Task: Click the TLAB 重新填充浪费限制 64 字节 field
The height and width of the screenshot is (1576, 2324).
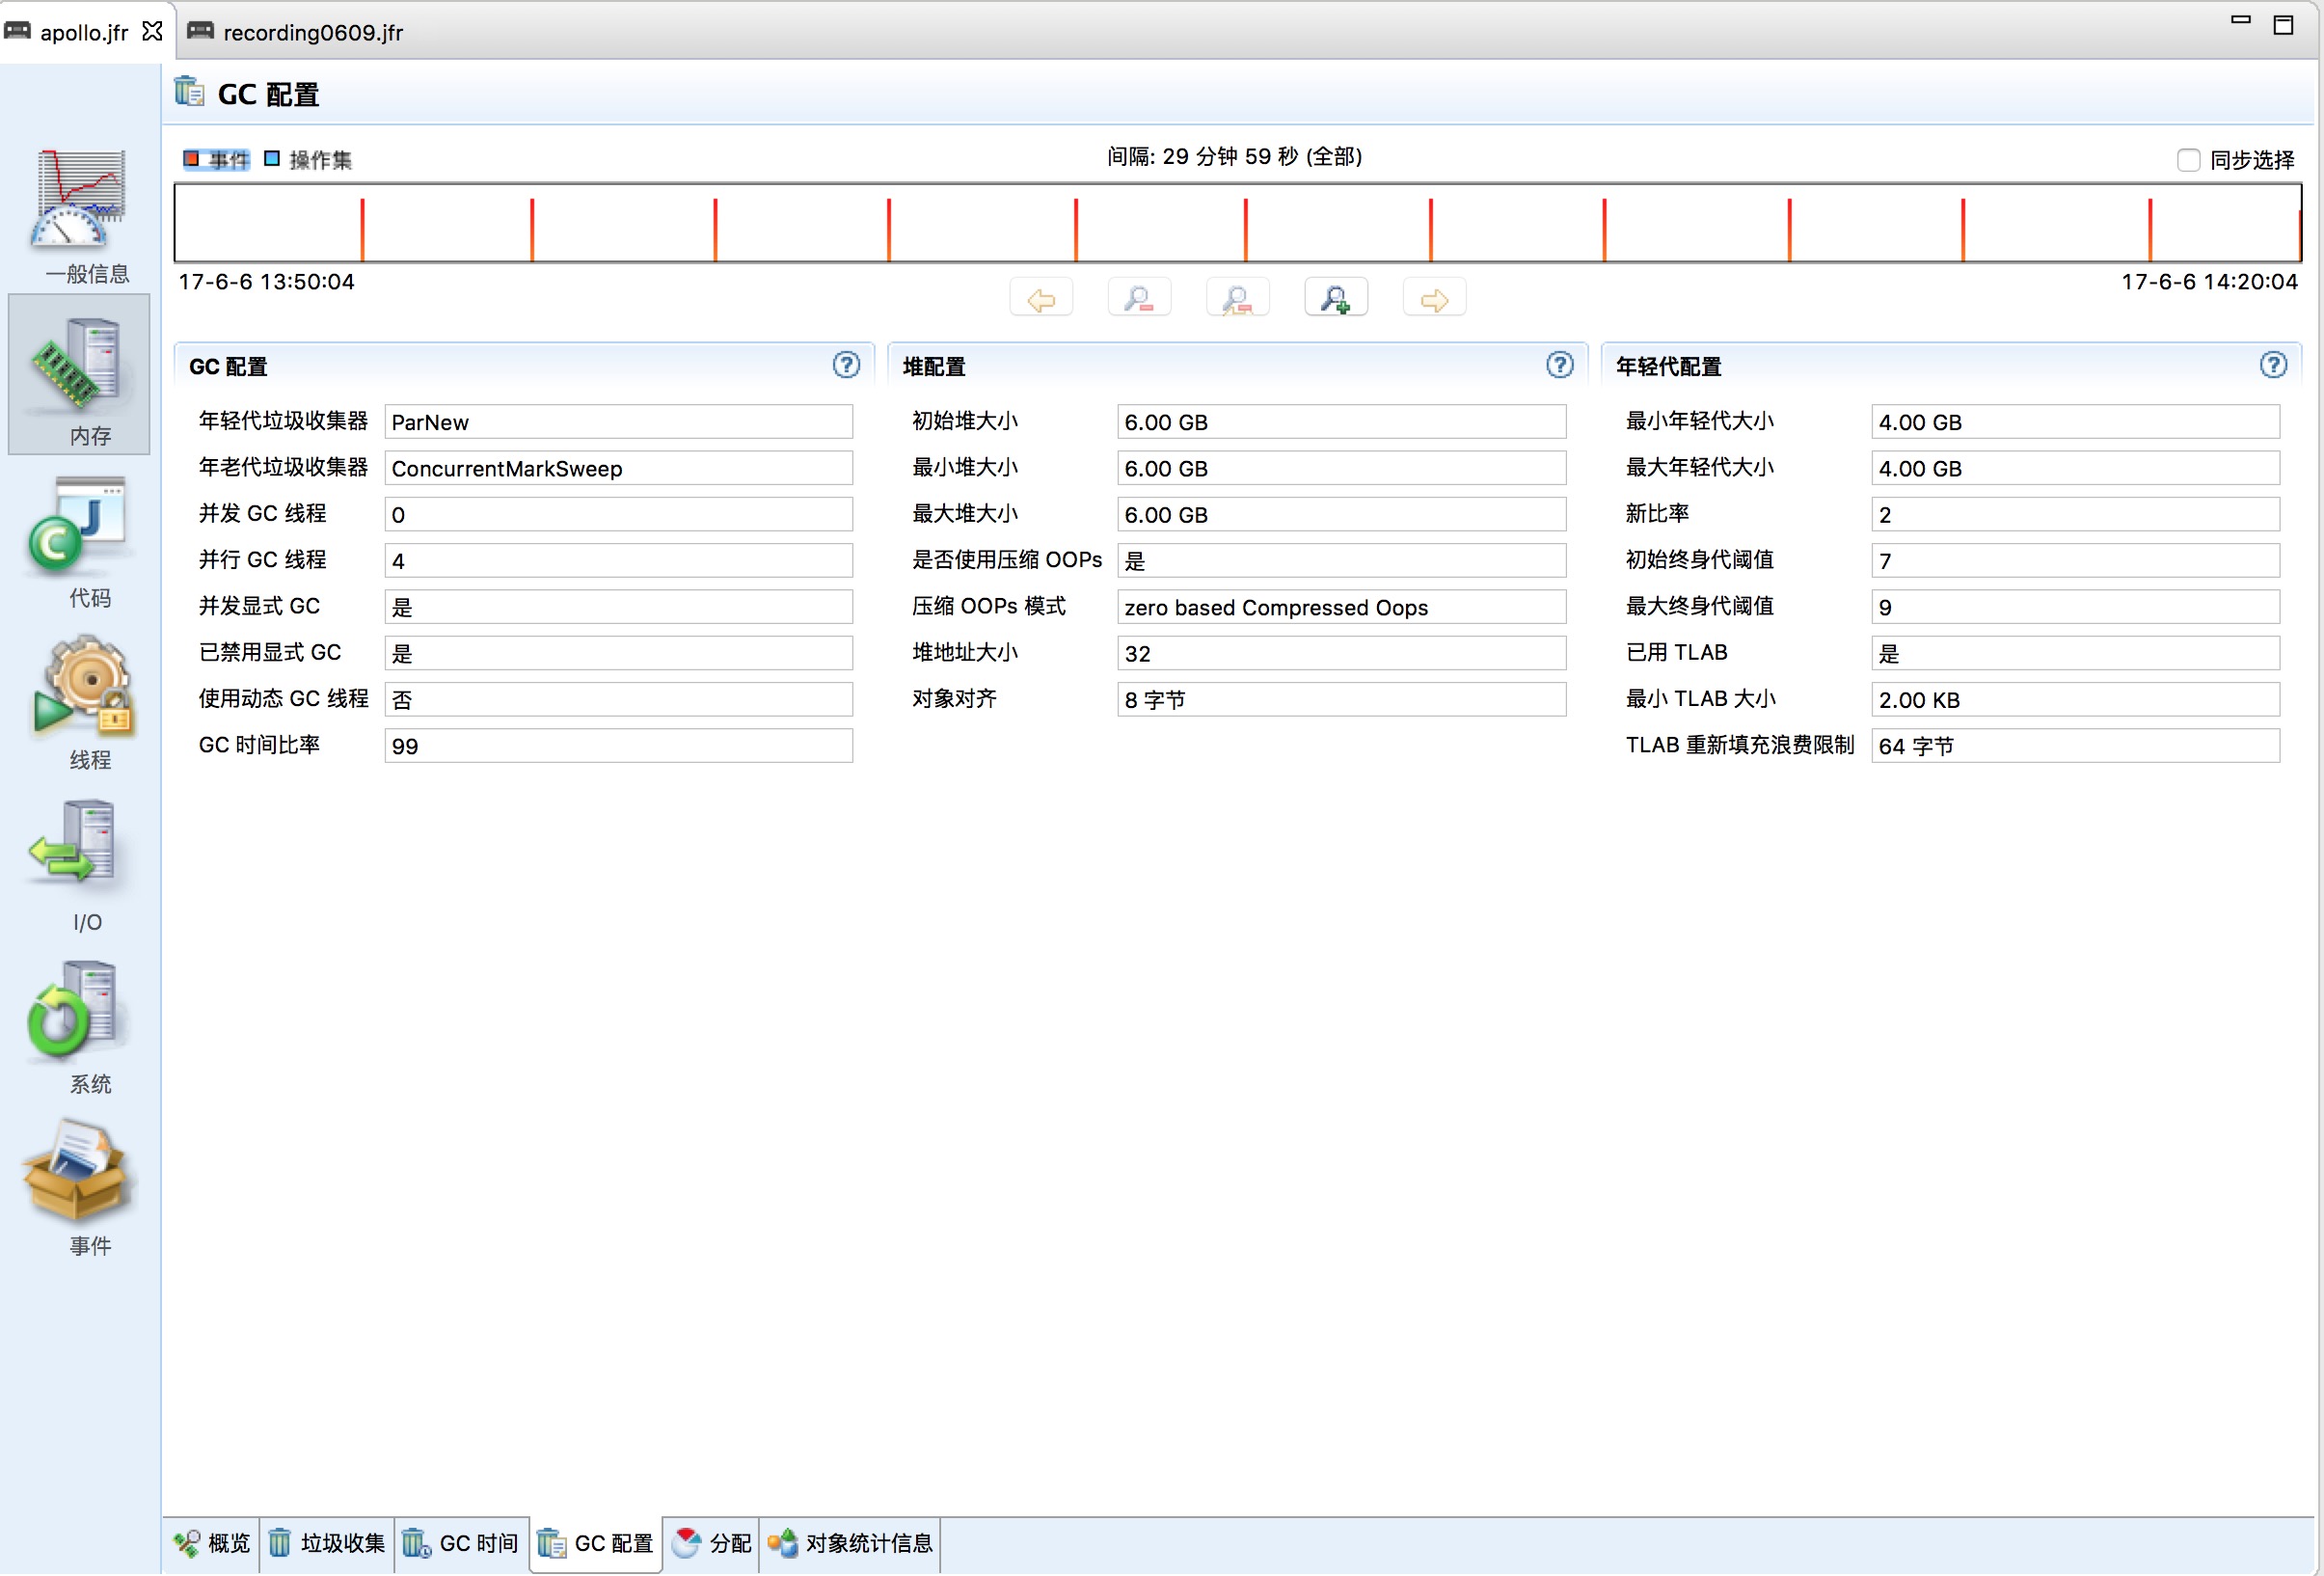Action: point(2076,747)
